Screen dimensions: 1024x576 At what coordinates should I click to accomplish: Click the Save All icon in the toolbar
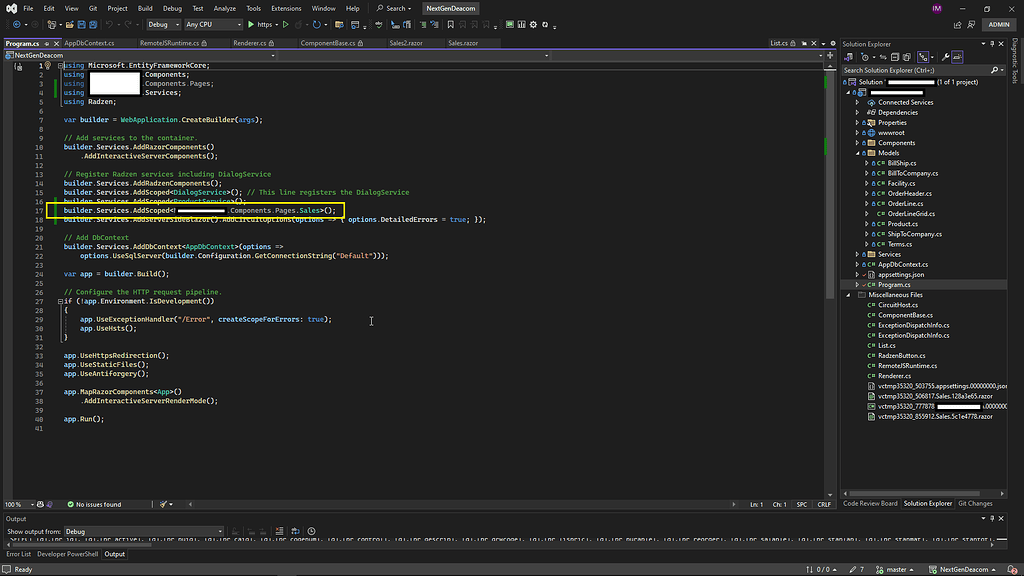[x=92, y=24]
